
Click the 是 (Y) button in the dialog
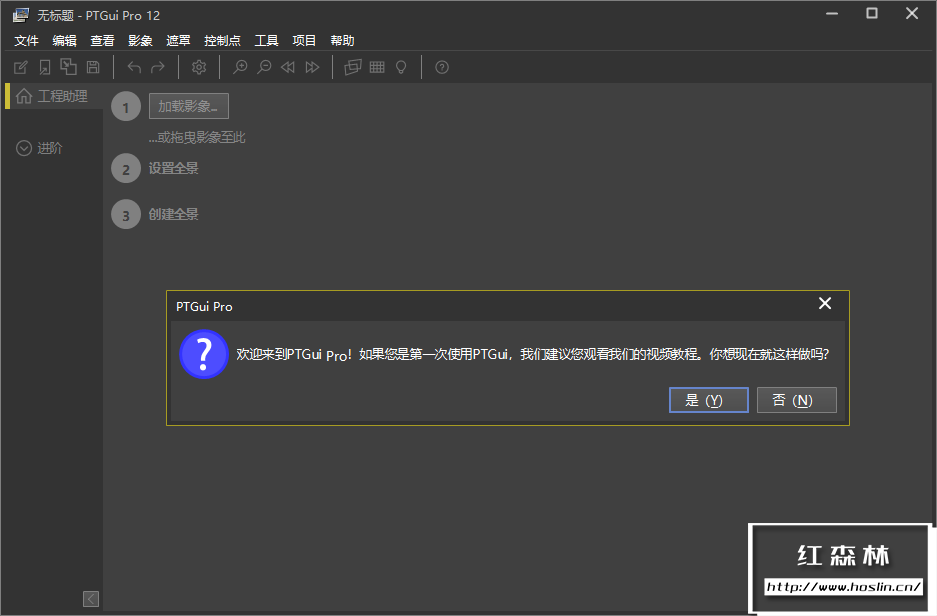pyautogui.click(x=709, y=400)
